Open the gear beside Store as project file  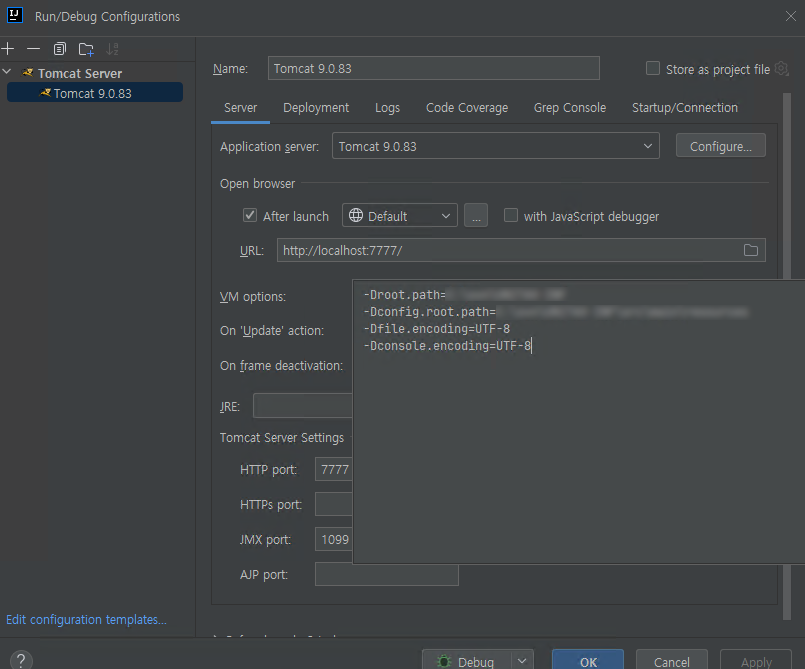tap(781, 69)
